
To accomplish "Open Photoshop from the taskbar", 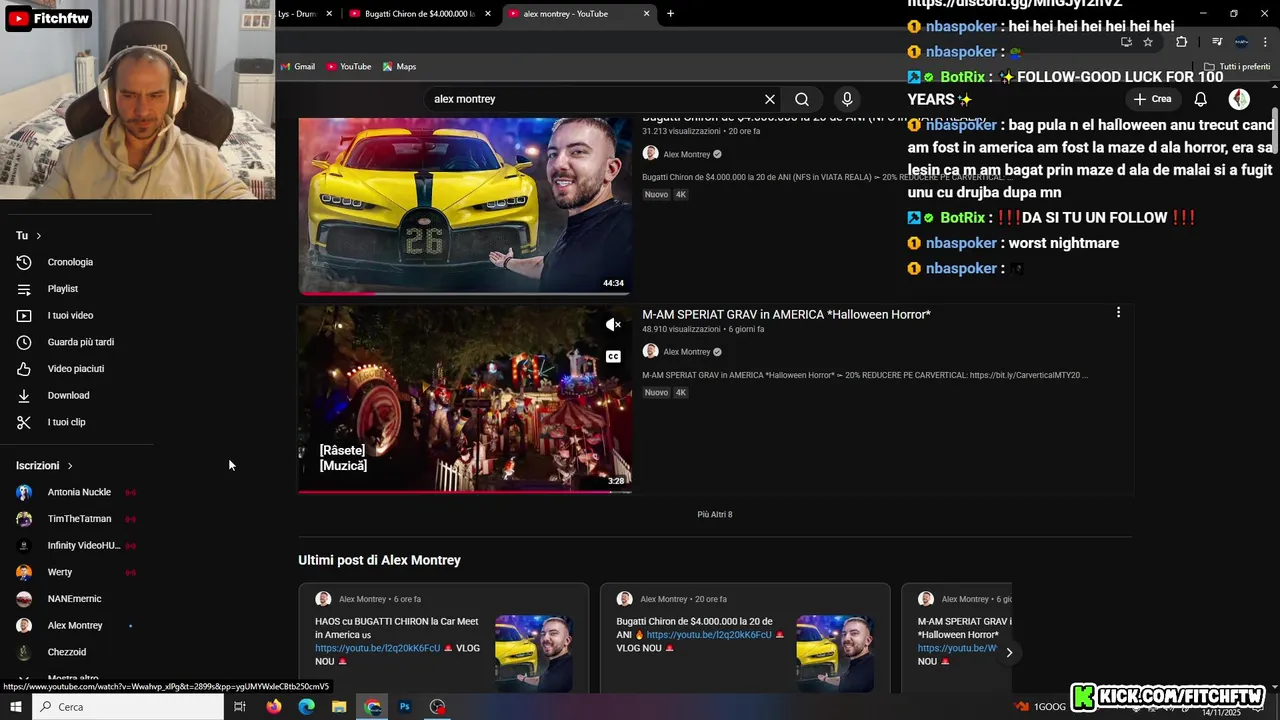I will (405, 706).
